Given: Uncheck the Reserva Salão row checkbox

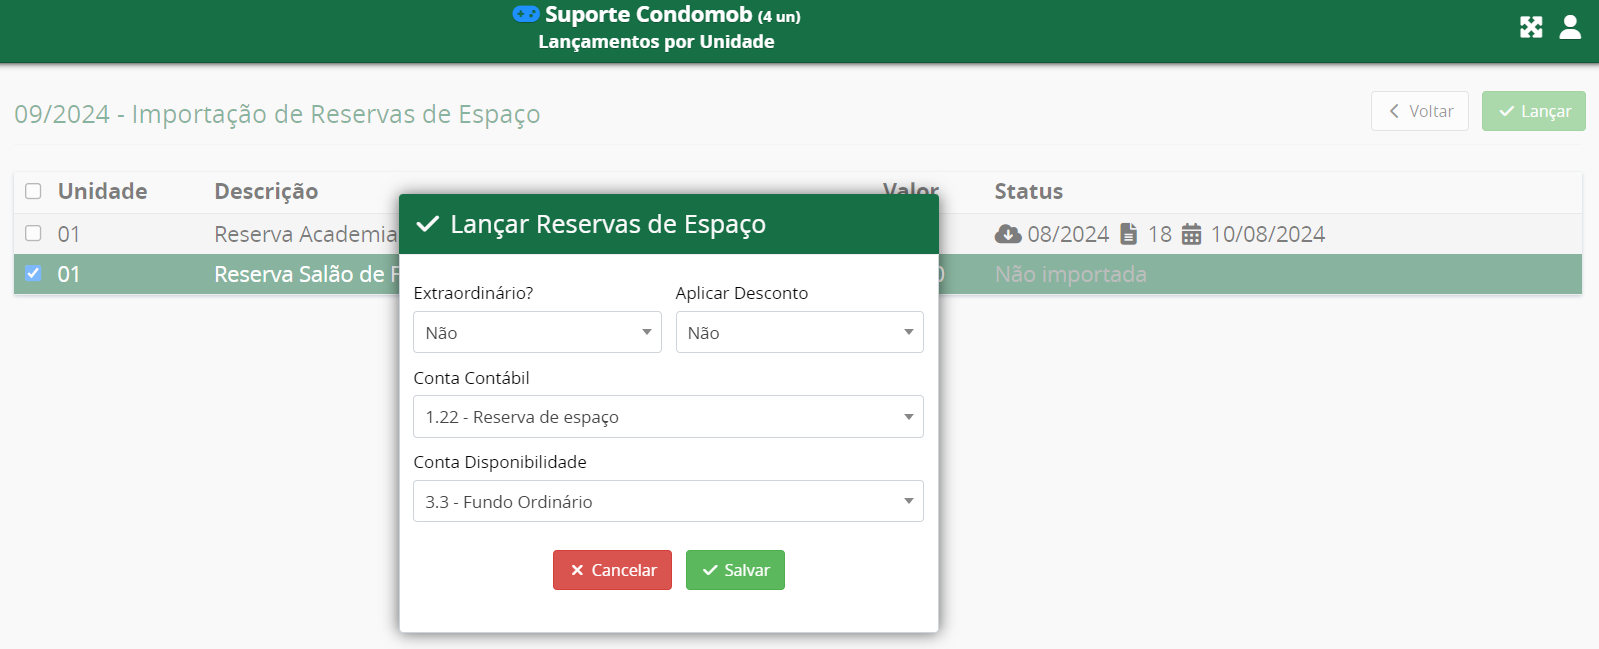Looking at the screenshot, I should pyautogui.click(x=34, y=273).
